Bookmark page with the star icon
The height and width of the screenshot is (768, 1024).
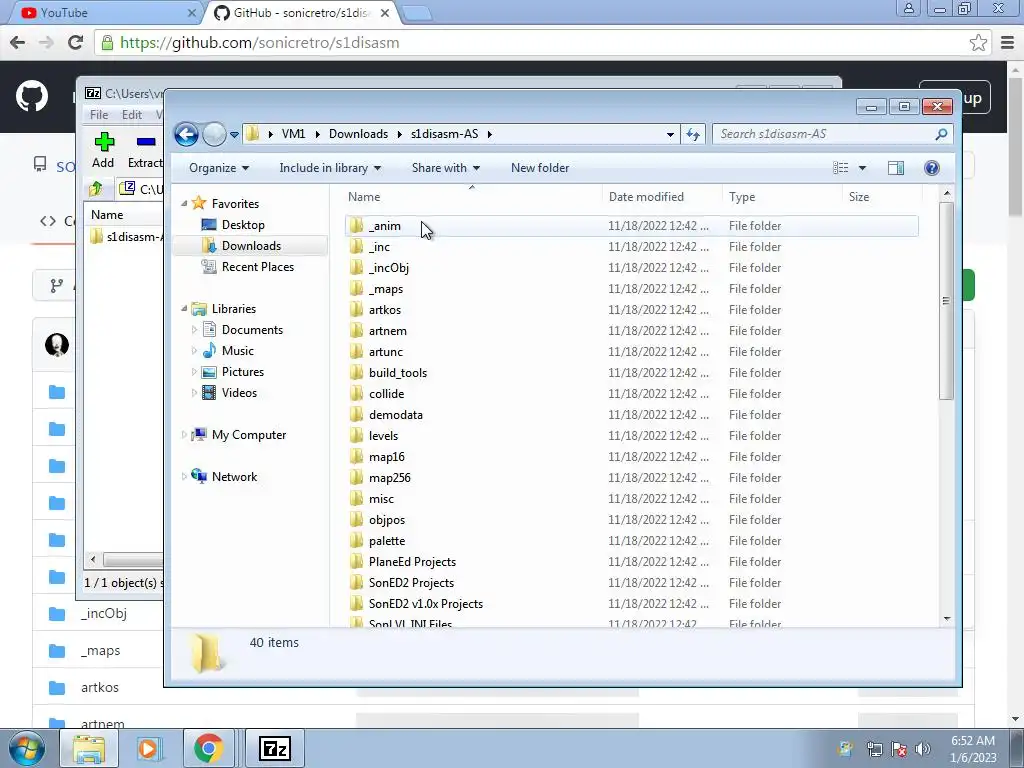tap(978, 42)
